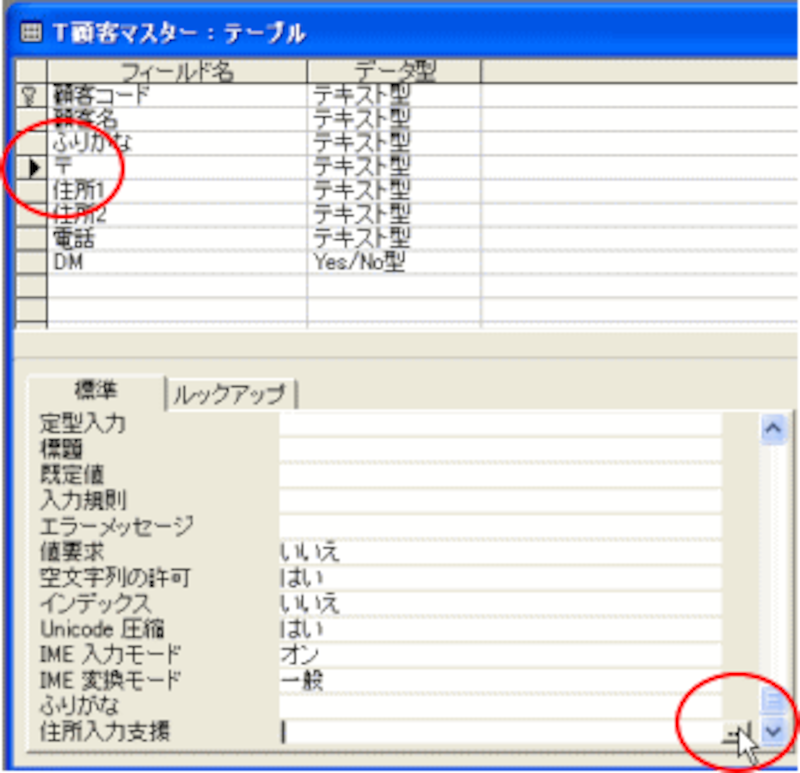Image resolution: width=800 pixels, height=773 pixels.
Task: Click the 〒 field name cell
Action: click(x=177, y=167)
